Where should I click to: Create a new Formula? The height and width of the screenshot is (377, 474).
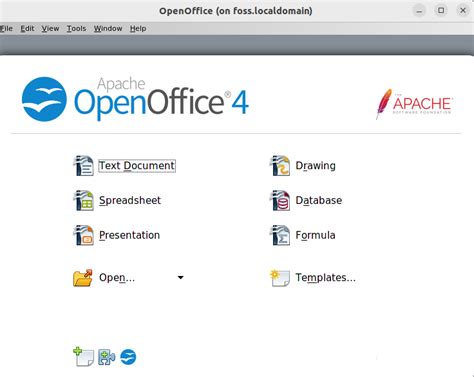tap(315, 235)
